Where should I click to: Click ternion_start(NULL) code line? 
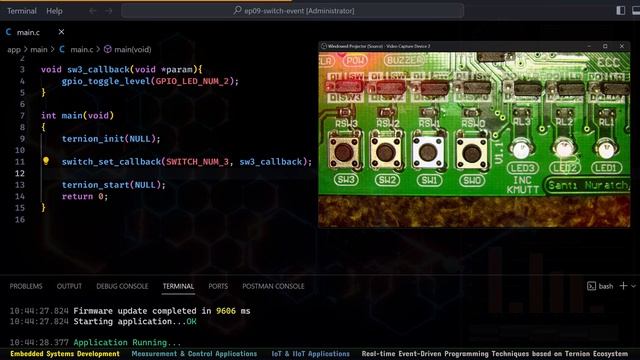[x=114, y=185]
